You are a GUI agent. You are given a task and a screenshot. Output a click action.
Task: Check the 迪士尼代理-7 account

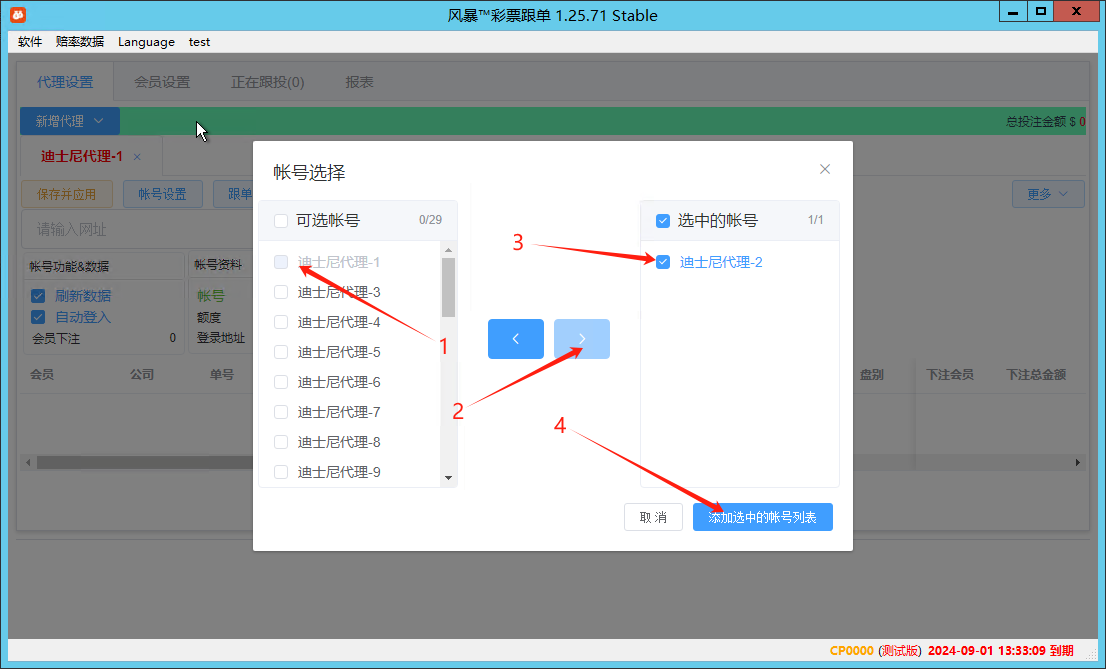point(281,412)
